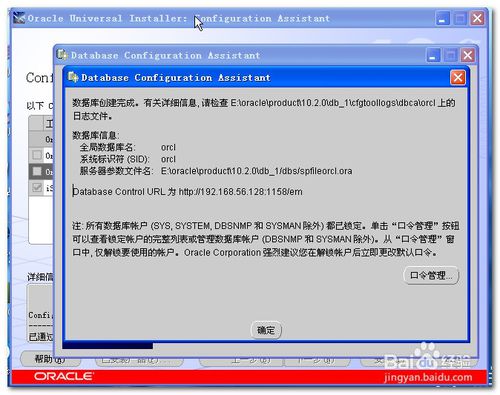Click the 帮助 help button in installer window
This screenshot has width=500, height=395.
pyautogui.click(x=50, y=359)
